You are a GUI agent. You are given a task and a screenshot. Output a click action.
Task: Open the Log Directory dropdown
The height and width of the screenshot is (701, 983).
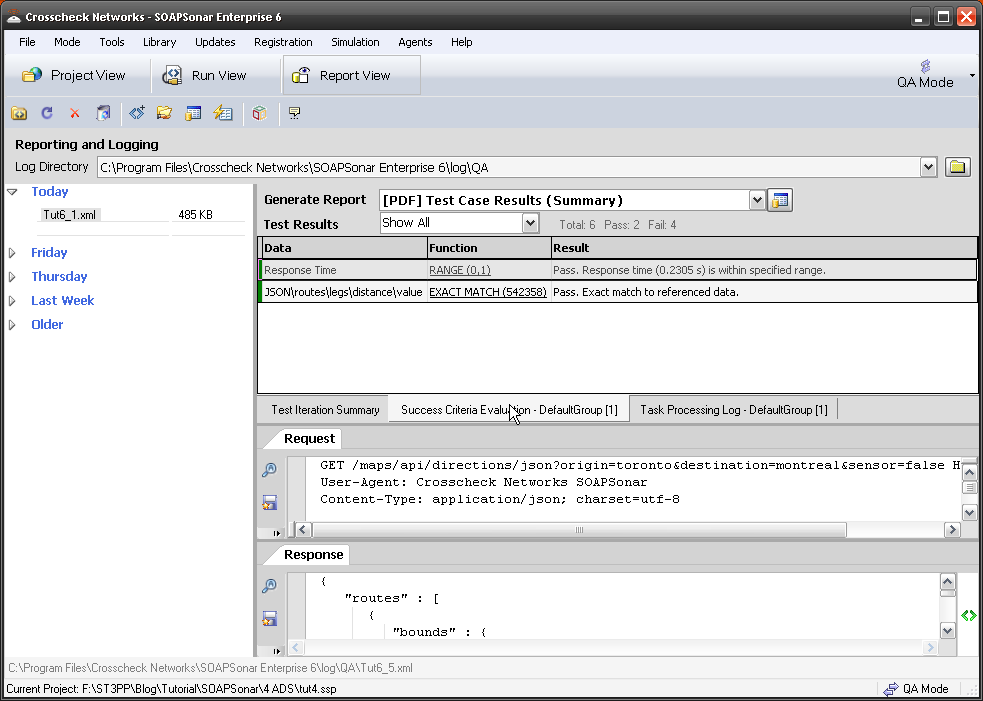928,167
